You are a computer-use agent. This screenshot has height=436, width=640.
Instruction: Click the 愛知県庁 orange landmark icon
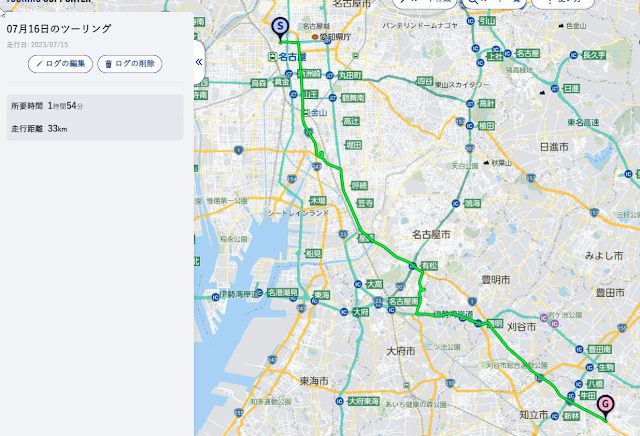coord(315,37)
